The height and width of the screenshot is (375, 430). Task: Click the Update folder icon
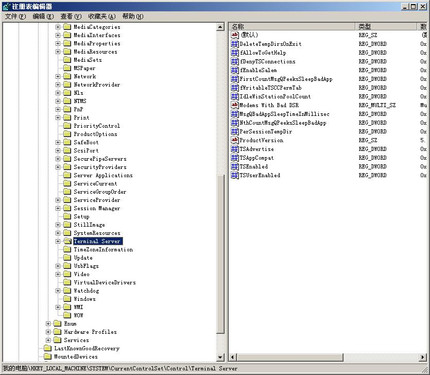(x=68, y=258)
